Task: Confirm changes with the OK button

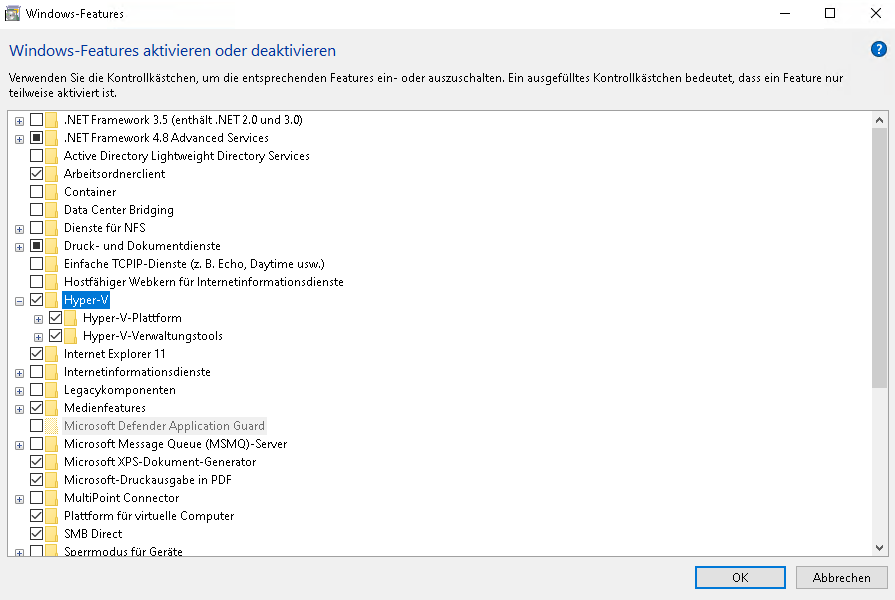Action: click(x=739, y=577)
